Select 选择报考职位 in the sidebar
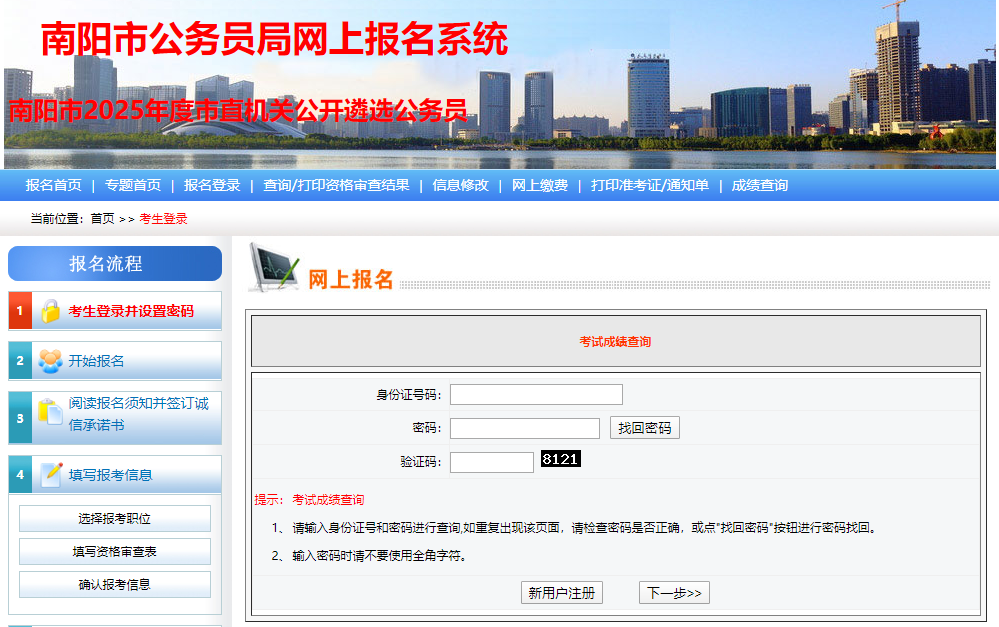Screen dimensions: 999x627 click(115, 519)
